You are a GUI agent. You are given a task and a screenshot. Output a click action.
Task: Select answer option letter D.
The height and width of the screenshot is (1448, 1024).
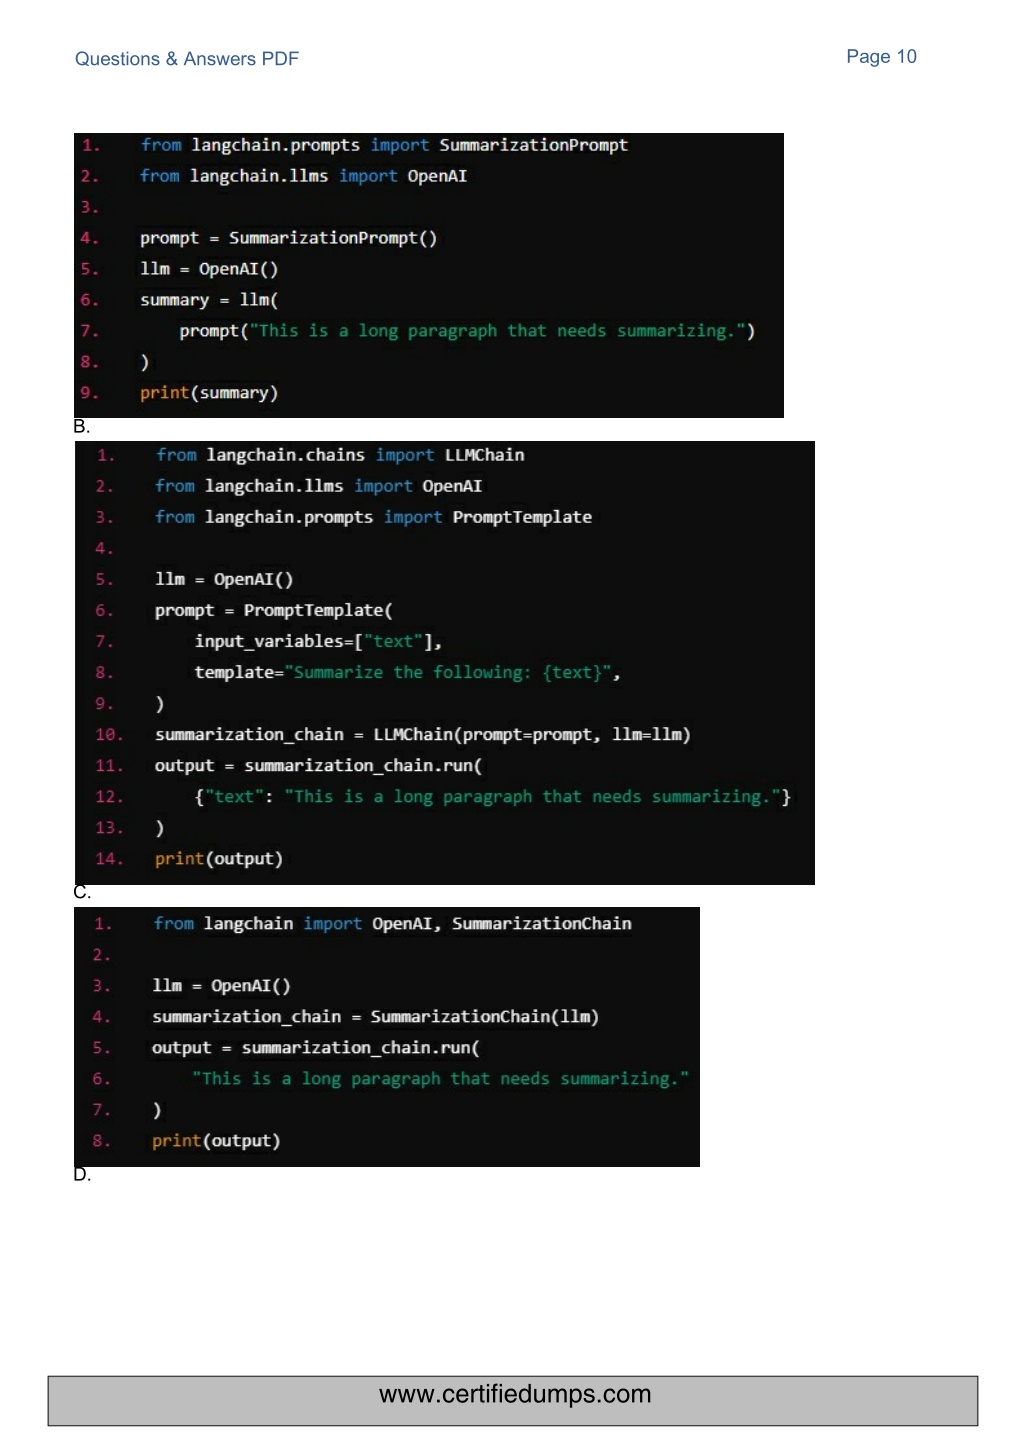click(x=82, y=1174)
